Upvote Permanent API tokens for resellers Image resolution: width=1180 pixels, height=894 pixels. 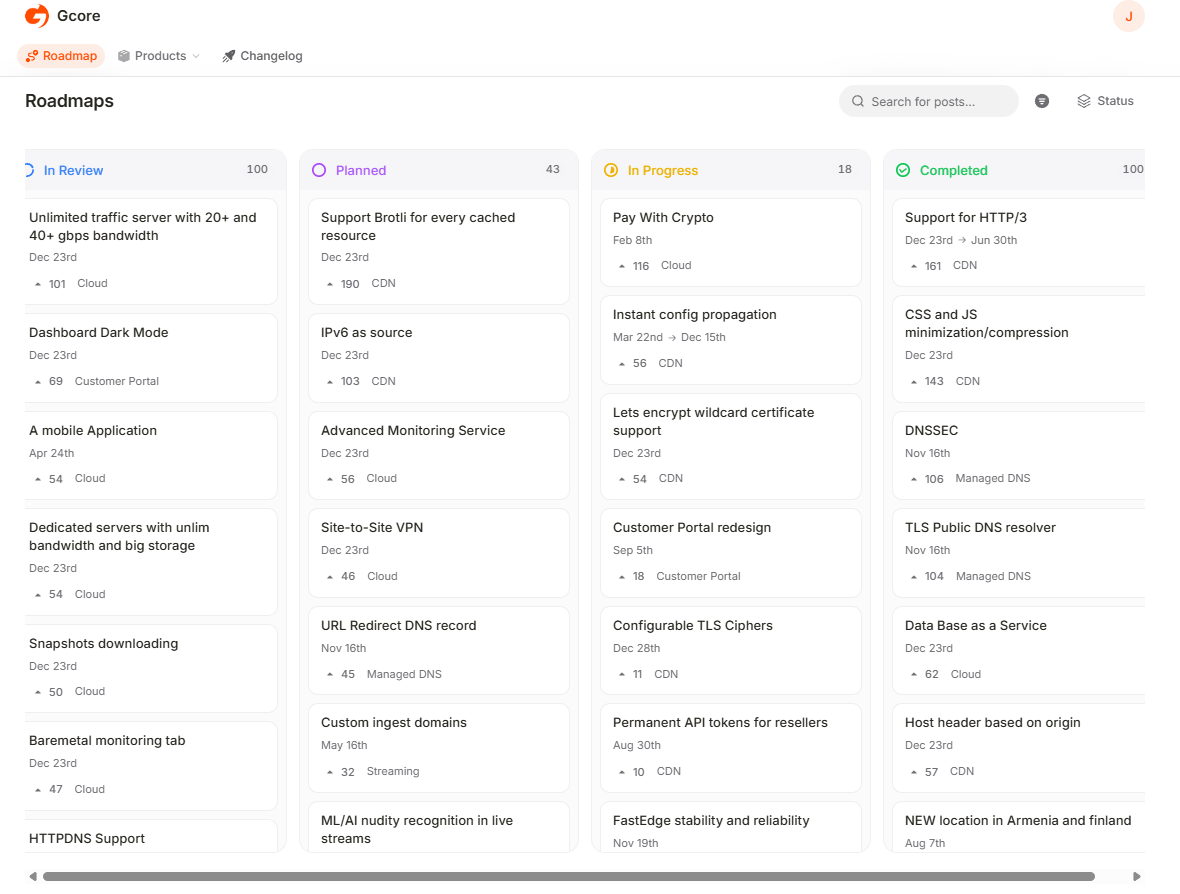click(x=631, y=771)
